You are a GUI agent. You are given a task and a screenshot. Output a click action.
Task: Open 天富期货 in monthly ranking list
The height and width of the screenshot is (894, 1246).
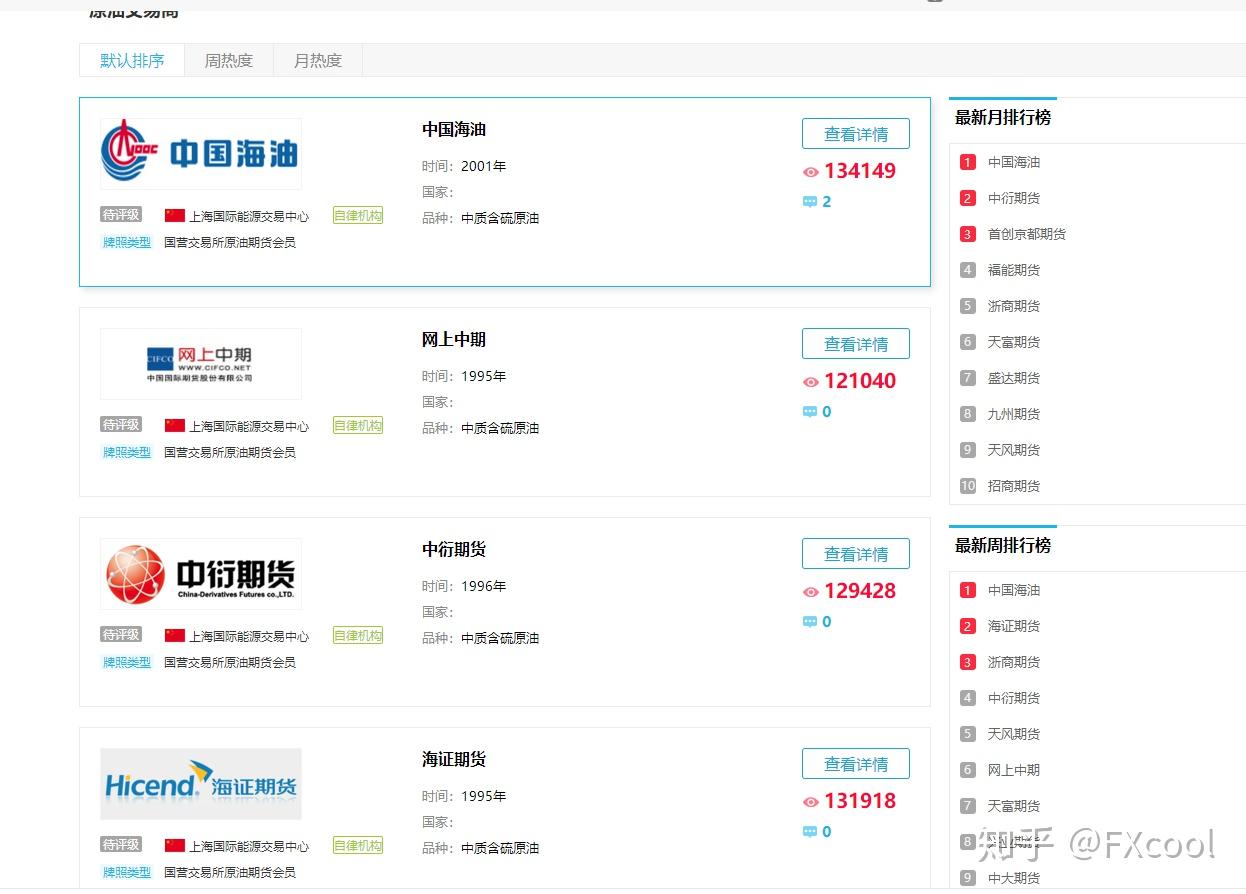pyautogui.click(x=1014, y=342)
